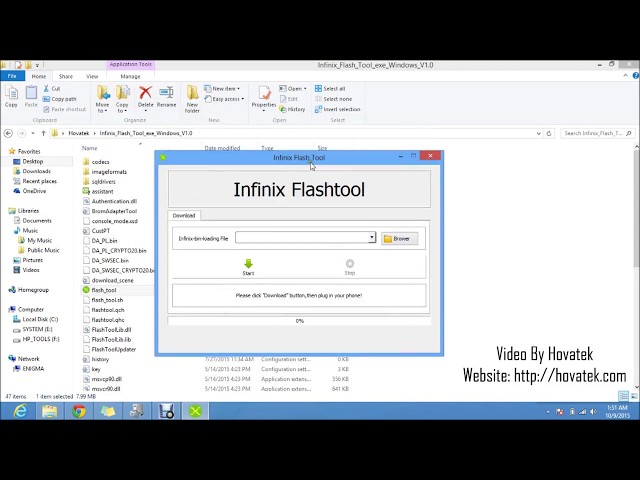Click the Back navigation arrow
The width and height of the screenshot is (640, 480).
tap(8, 133)
